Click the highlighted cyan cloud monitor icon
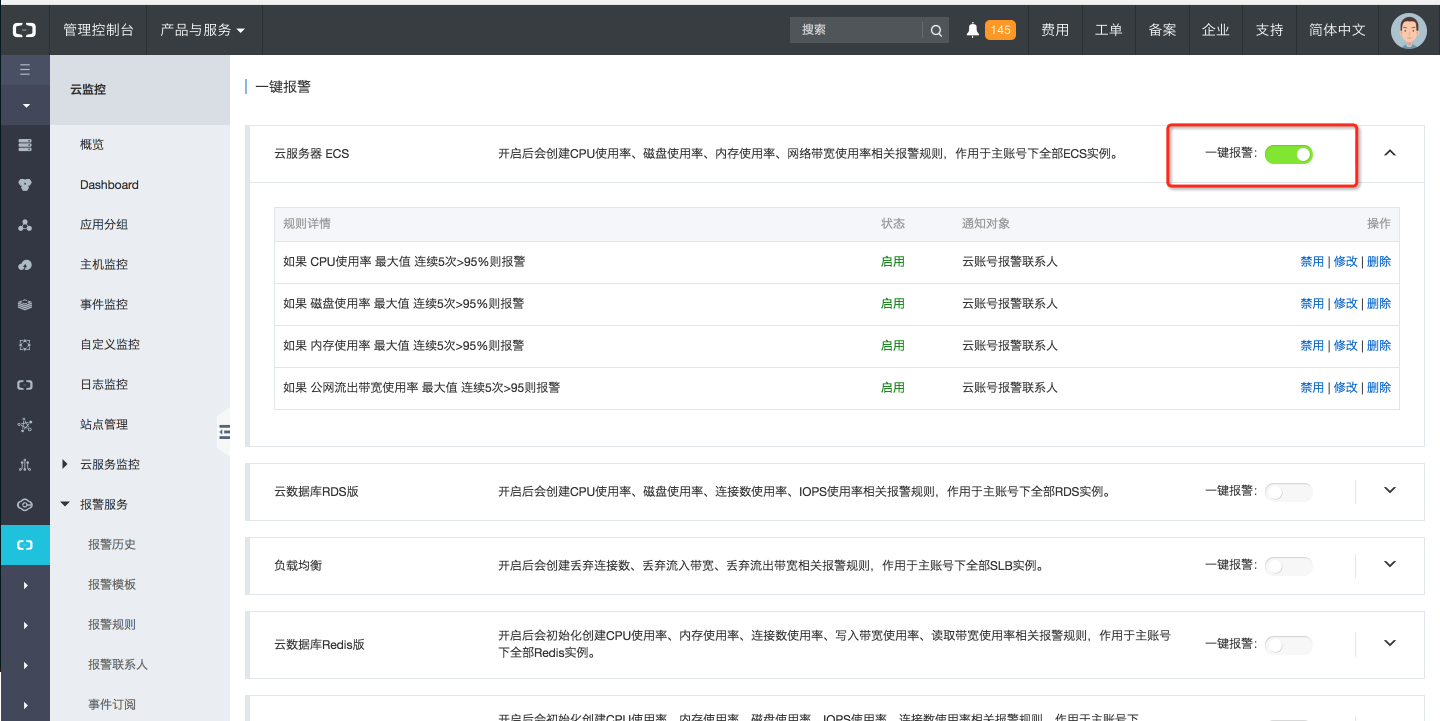The height and width of the screenshot is (721, 1440). [25, 545]
